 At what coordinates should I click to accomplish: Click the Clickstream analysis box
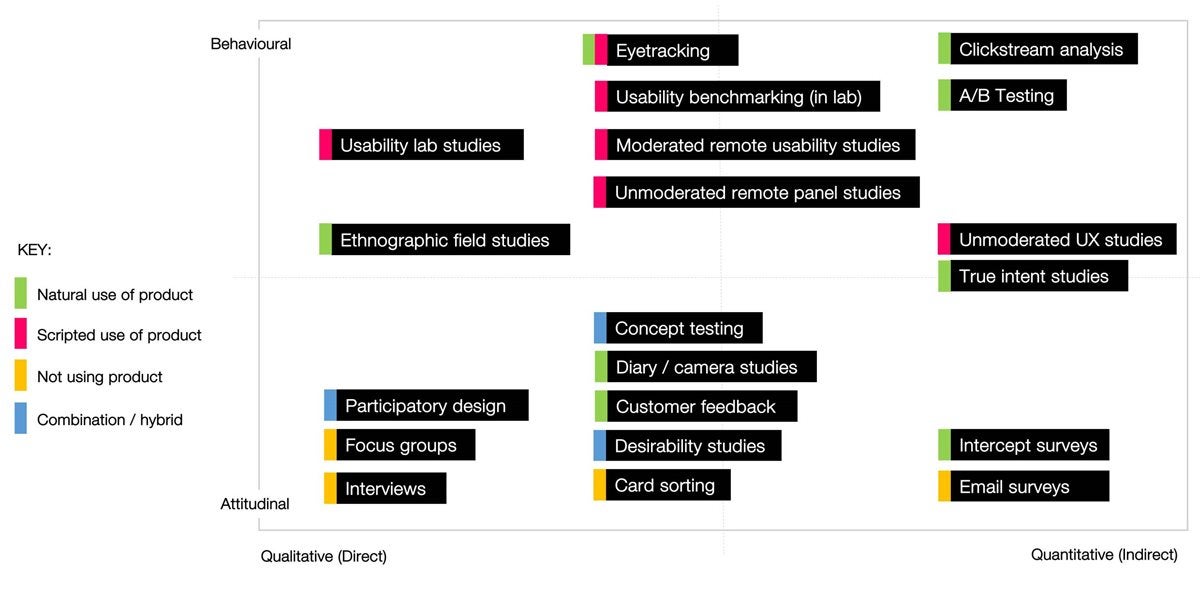1041,49
